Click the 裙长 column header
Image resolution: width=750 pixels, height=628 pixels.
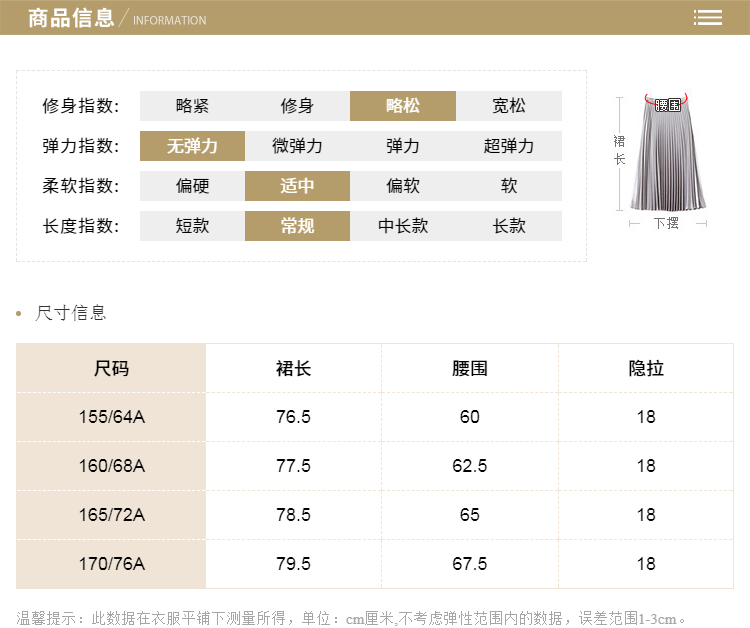click(x=293, y=369)
